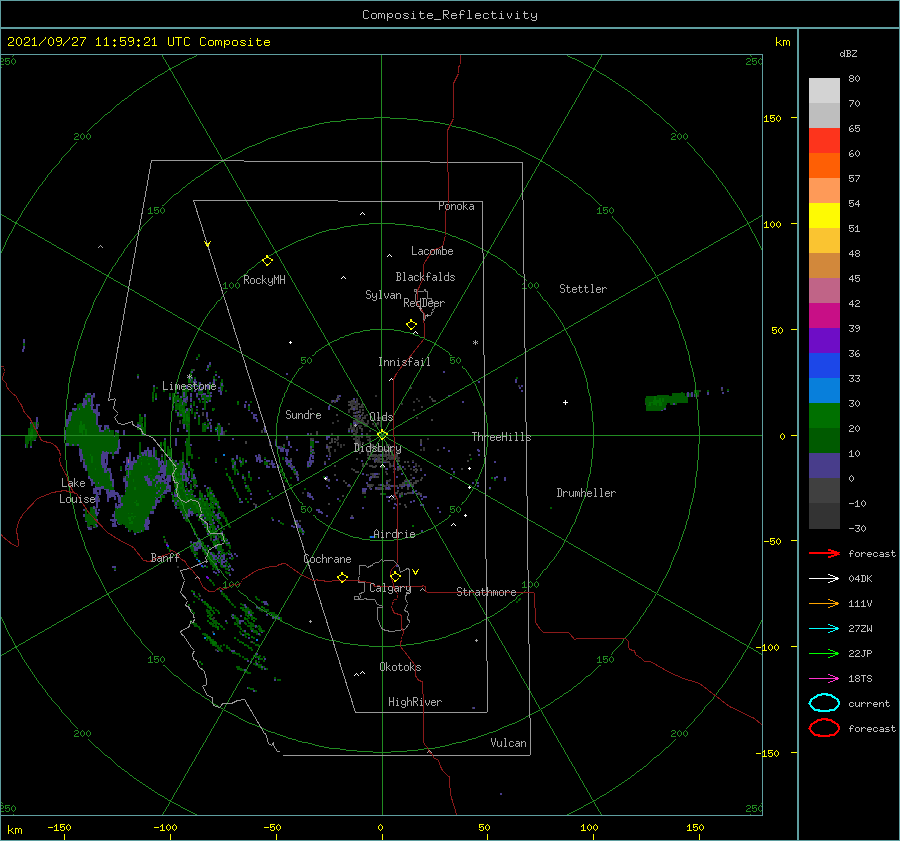Click the yellow diamond marker near RockyMH
Image resolution: width=900 pixels, height=841 pixels.
267,261
